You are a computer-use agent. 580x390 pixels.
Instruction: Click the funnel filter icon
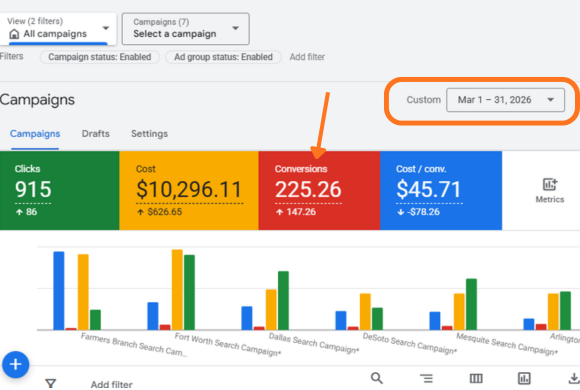[51, 383]
